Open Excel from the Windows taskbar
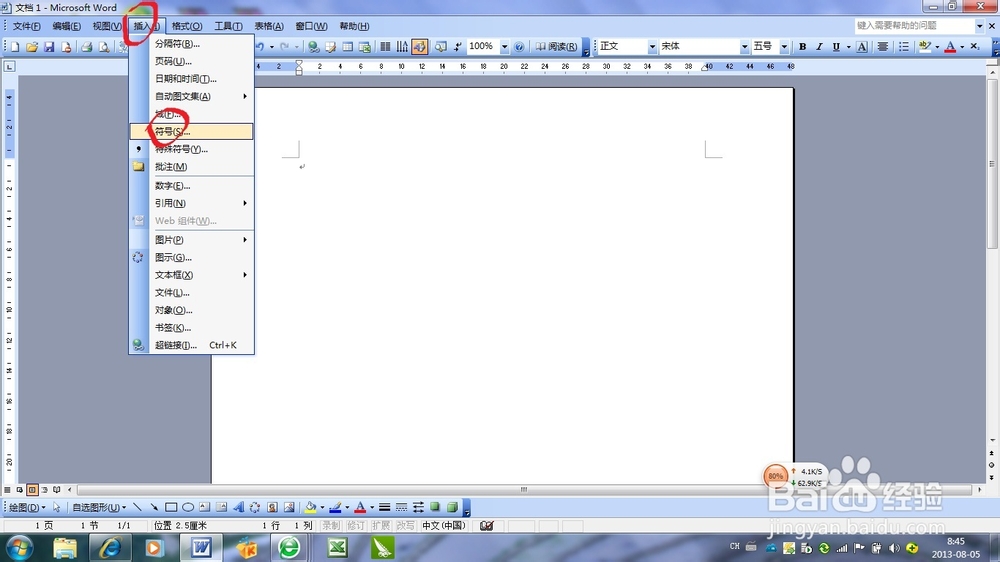 click(x=337, y=547)
